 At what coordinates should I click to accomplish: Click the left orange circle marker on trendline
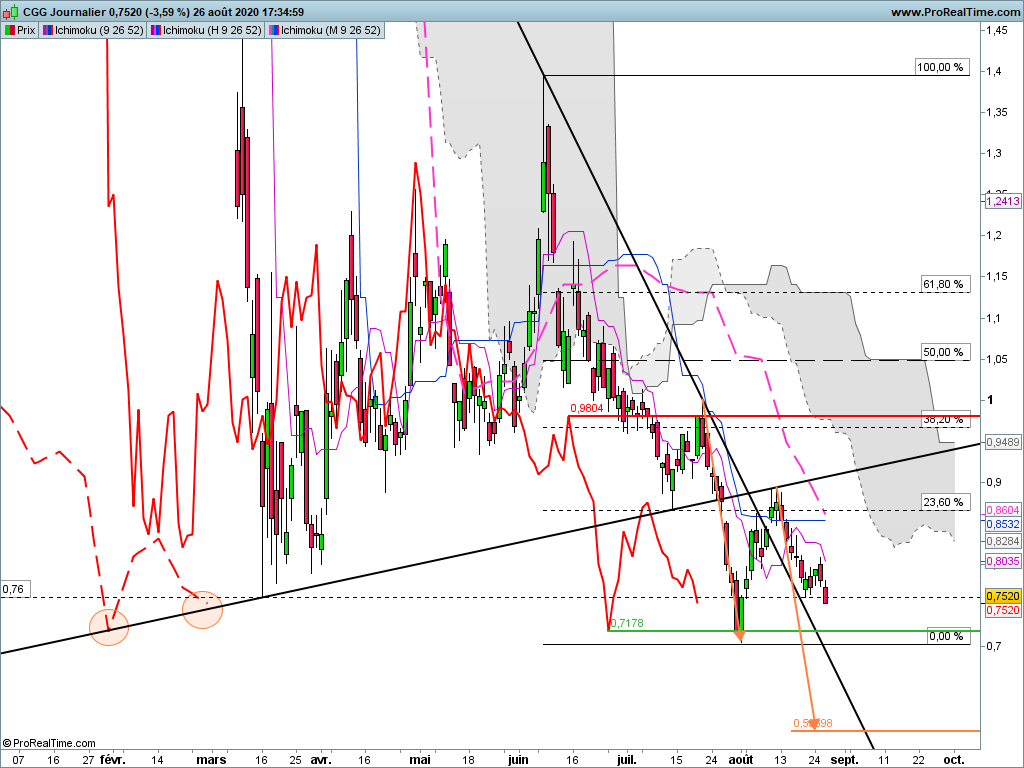[x=110, y=626]
